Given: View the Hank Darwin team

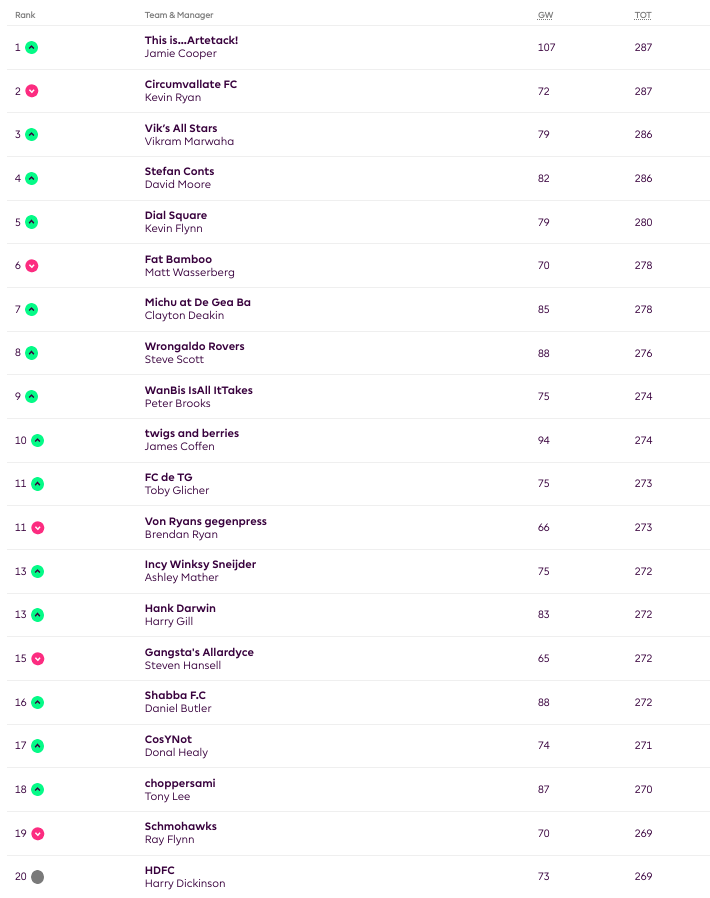Looking at the screenshot, I should 180,608.
